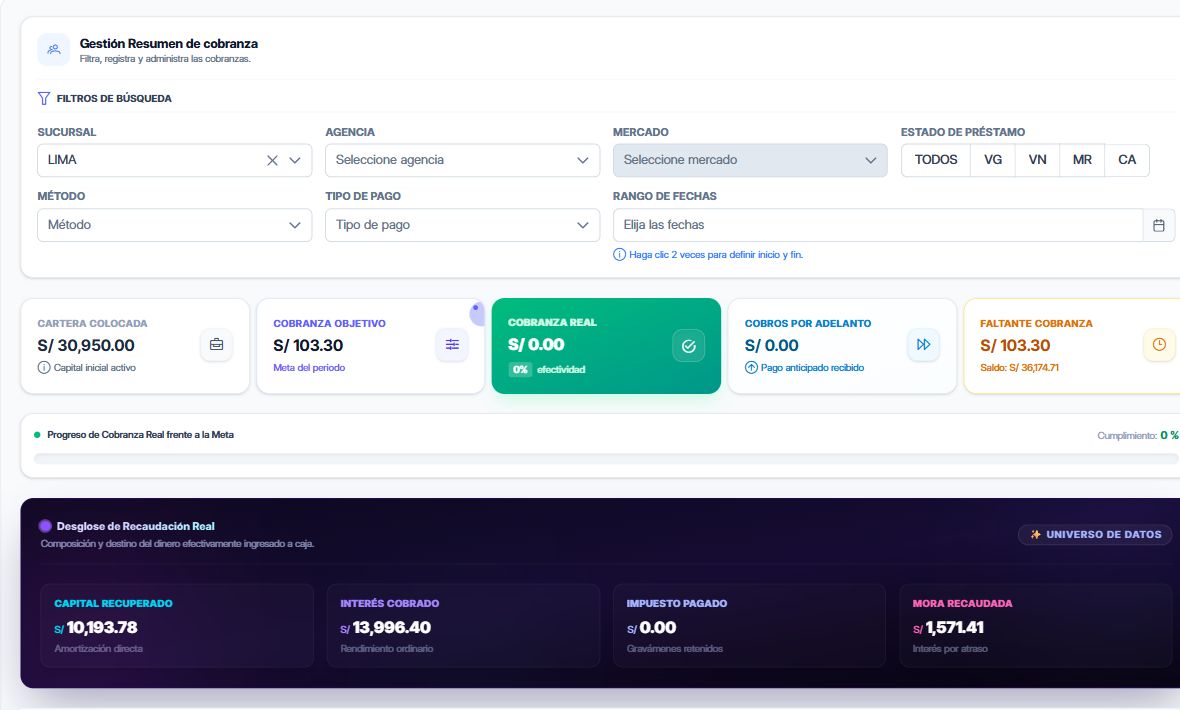Screen dimensions: 1180x710
Task: Click the Mora Recaudada card
Action: point(1036,626)
